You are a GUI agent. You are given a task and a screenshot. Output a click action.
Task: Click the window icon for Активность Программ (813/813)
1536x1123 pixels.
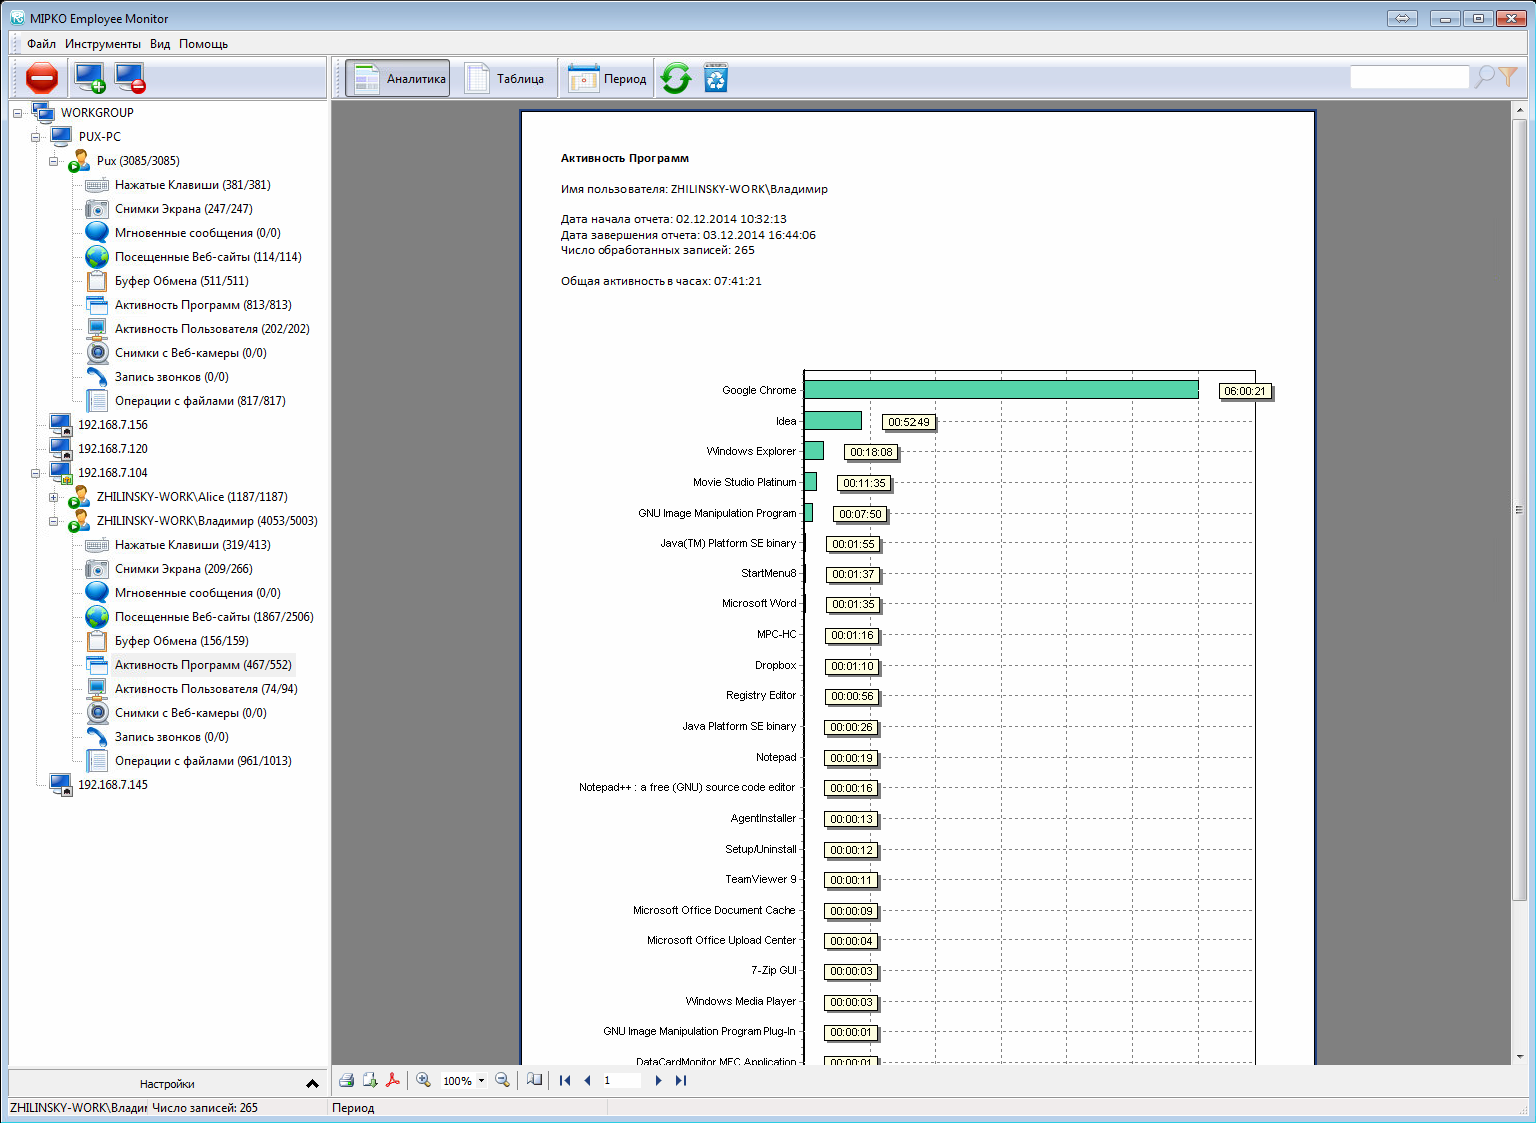97,305
